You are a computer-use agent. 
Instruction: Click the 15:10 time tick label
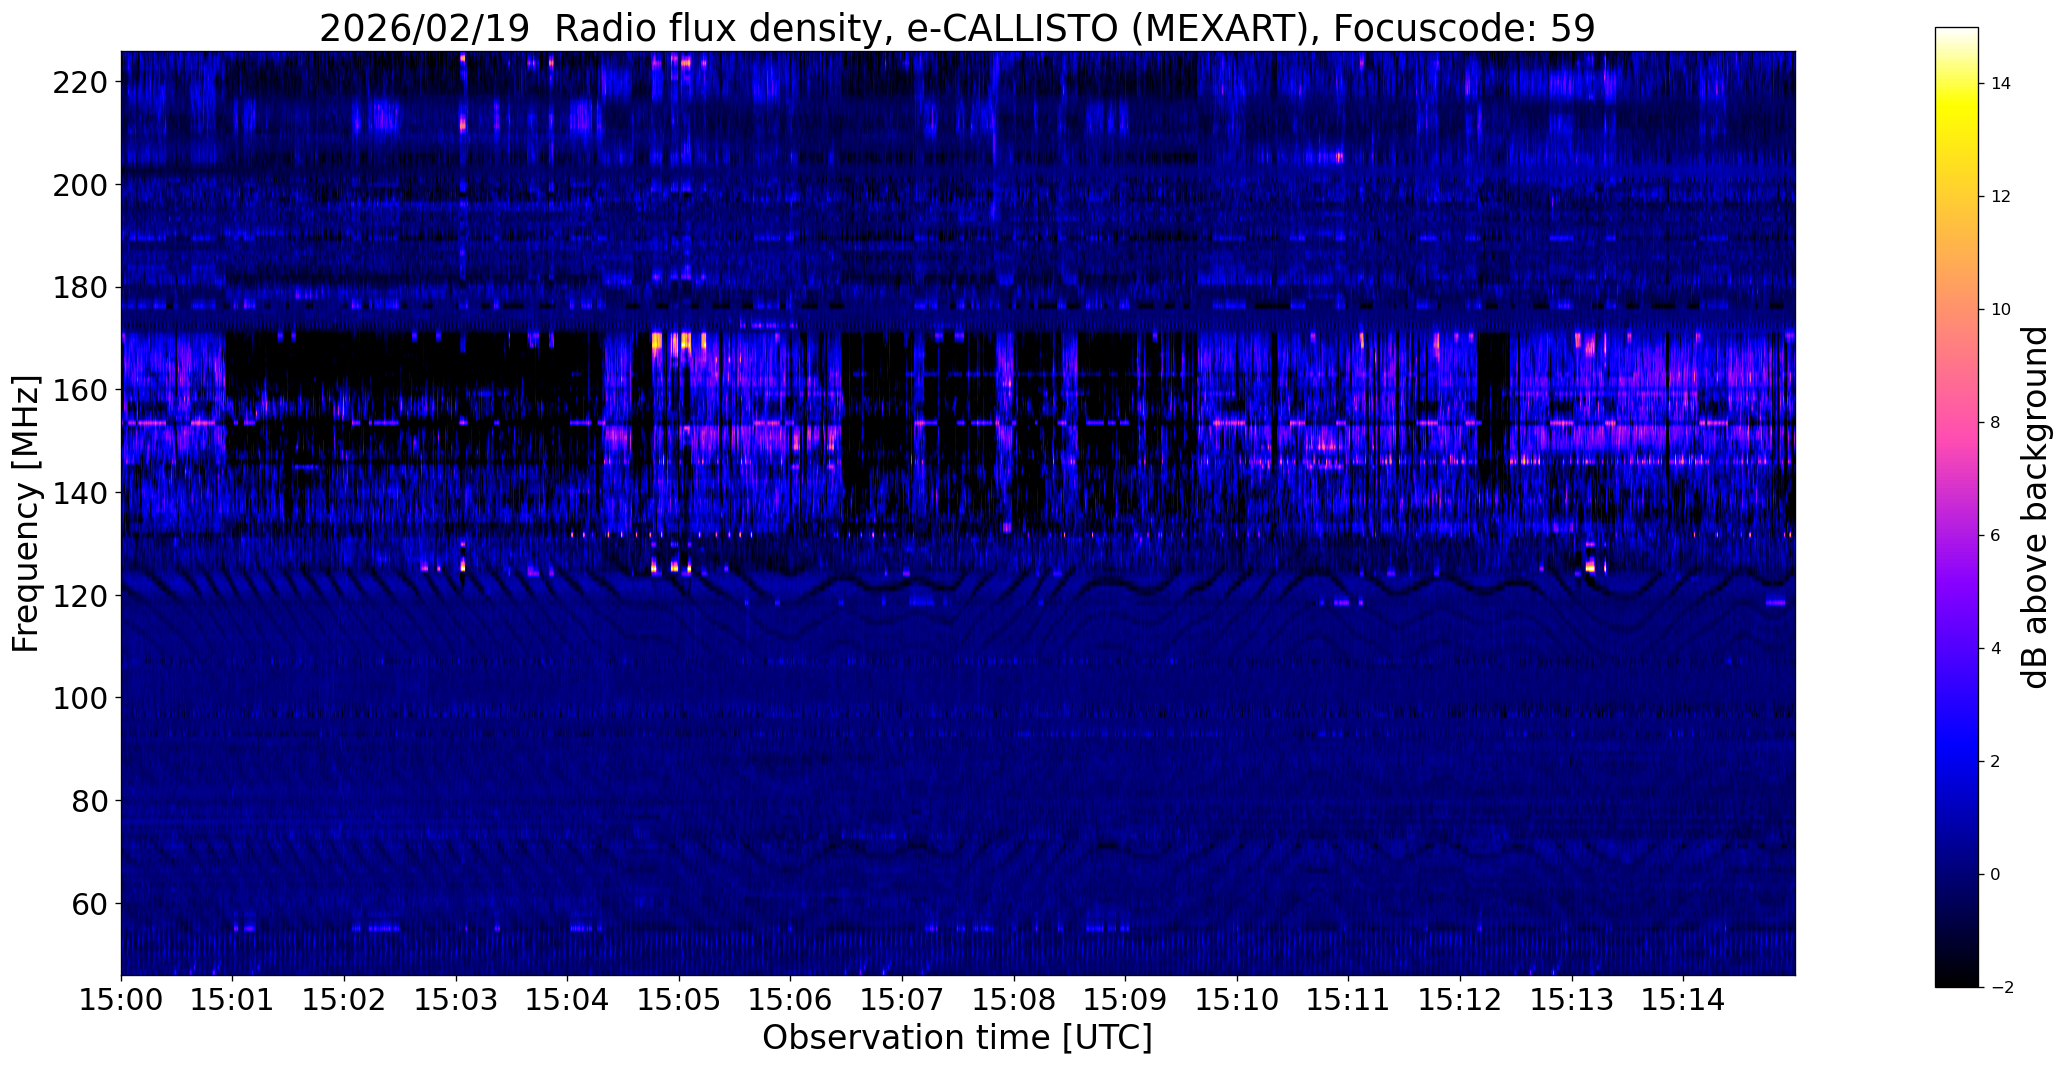click(x=1238, y=1000)
